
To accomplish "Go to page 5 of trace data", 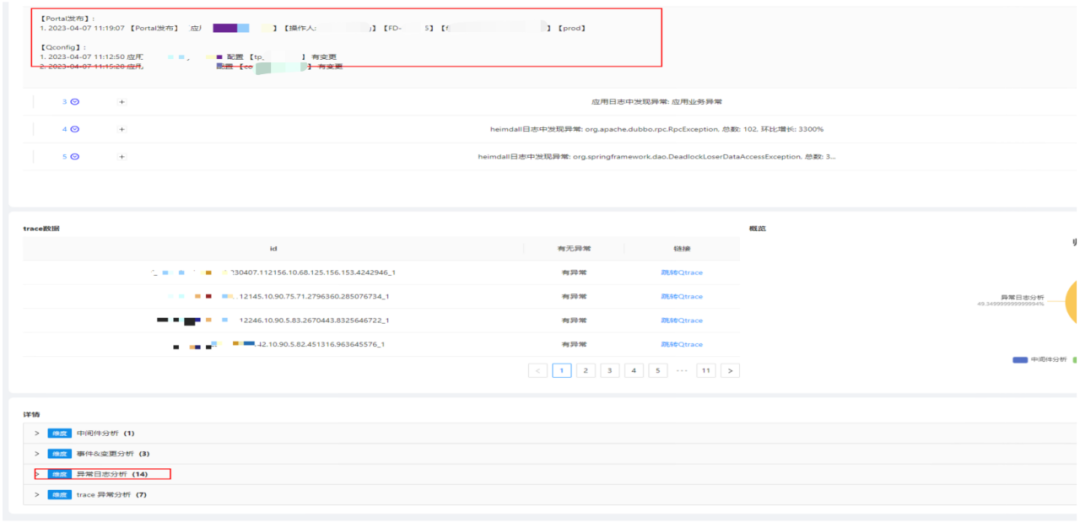I will 658,370.
